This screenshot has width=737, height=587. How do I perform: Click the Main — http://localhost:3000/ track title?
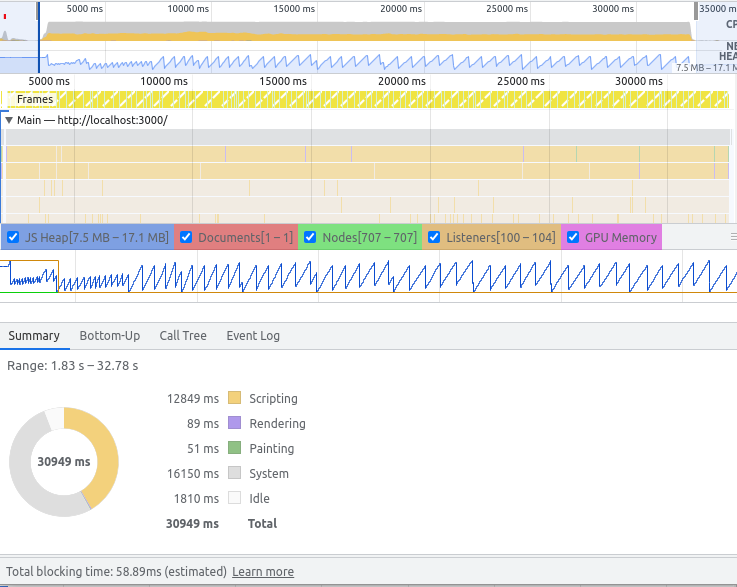[x=92, y=120]
